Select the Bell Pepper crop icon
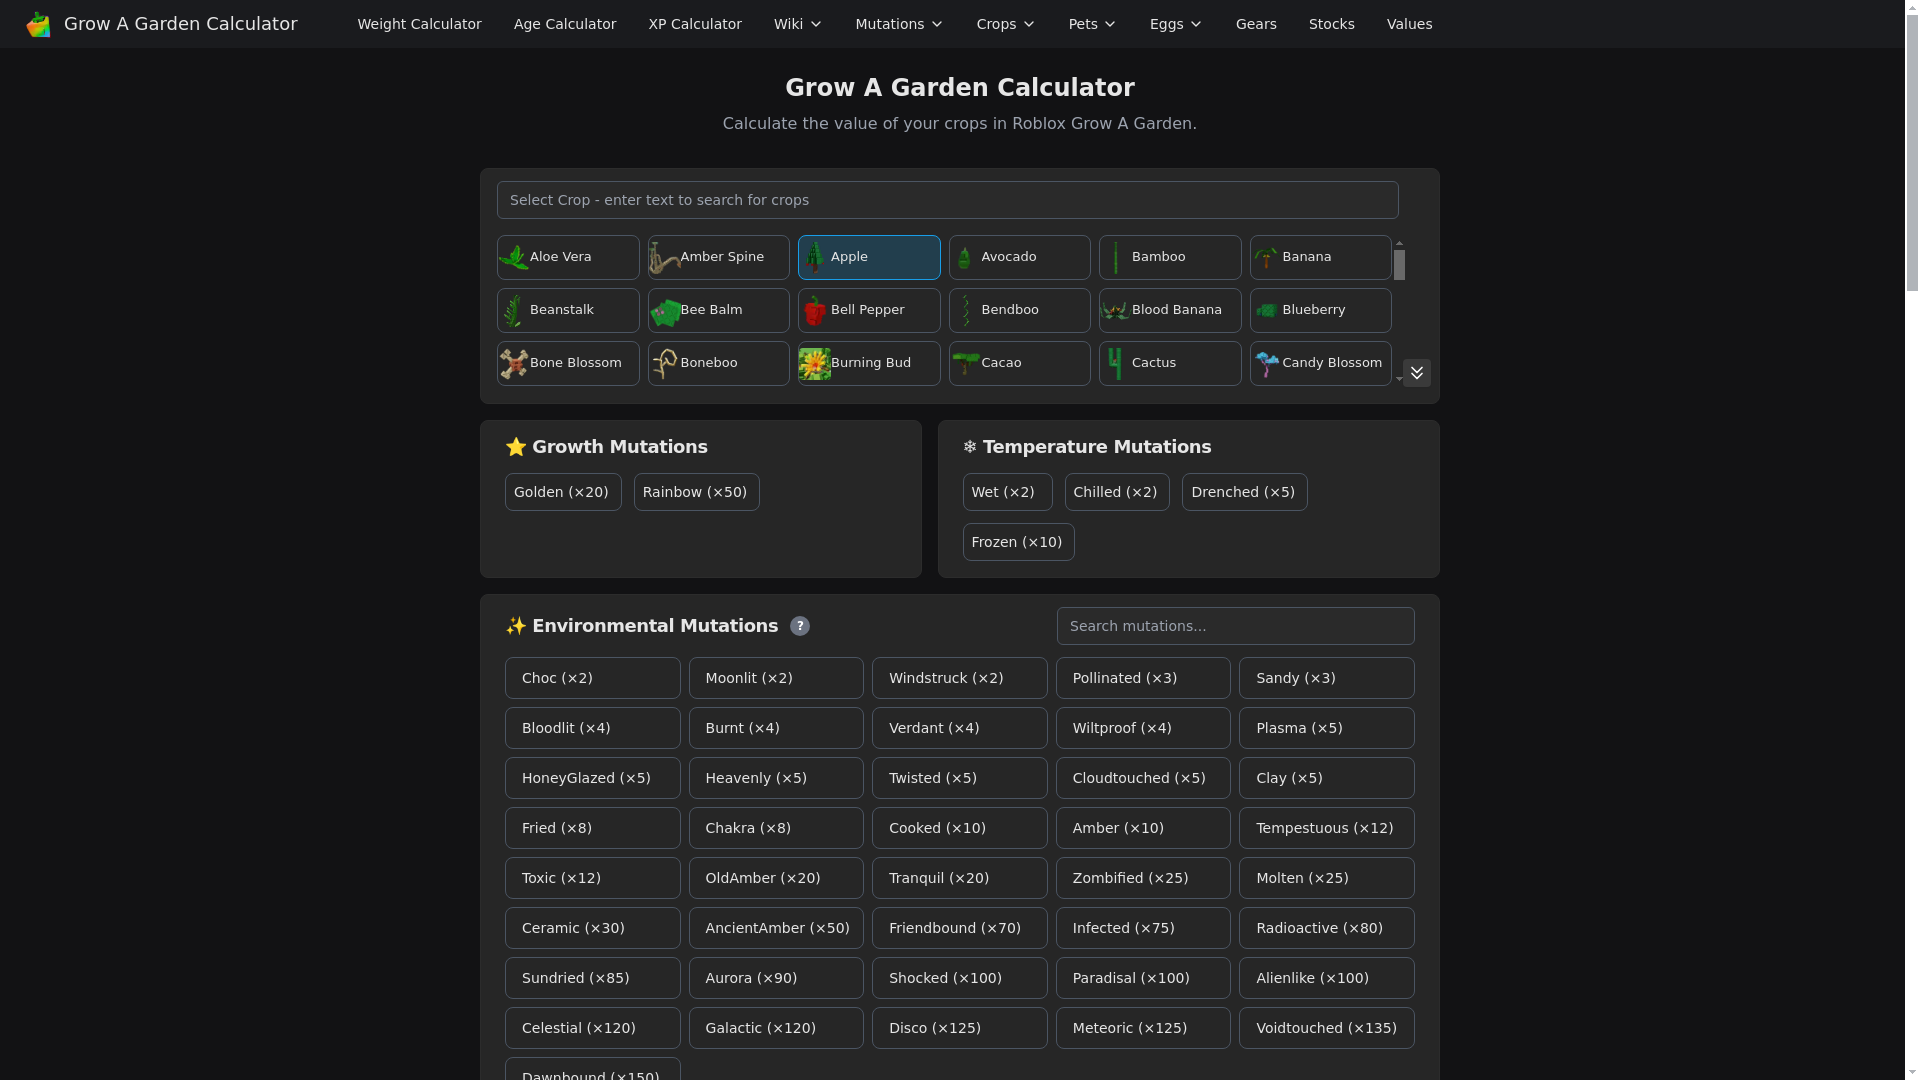This screenshot has height=1080, width=1920. 815,311
